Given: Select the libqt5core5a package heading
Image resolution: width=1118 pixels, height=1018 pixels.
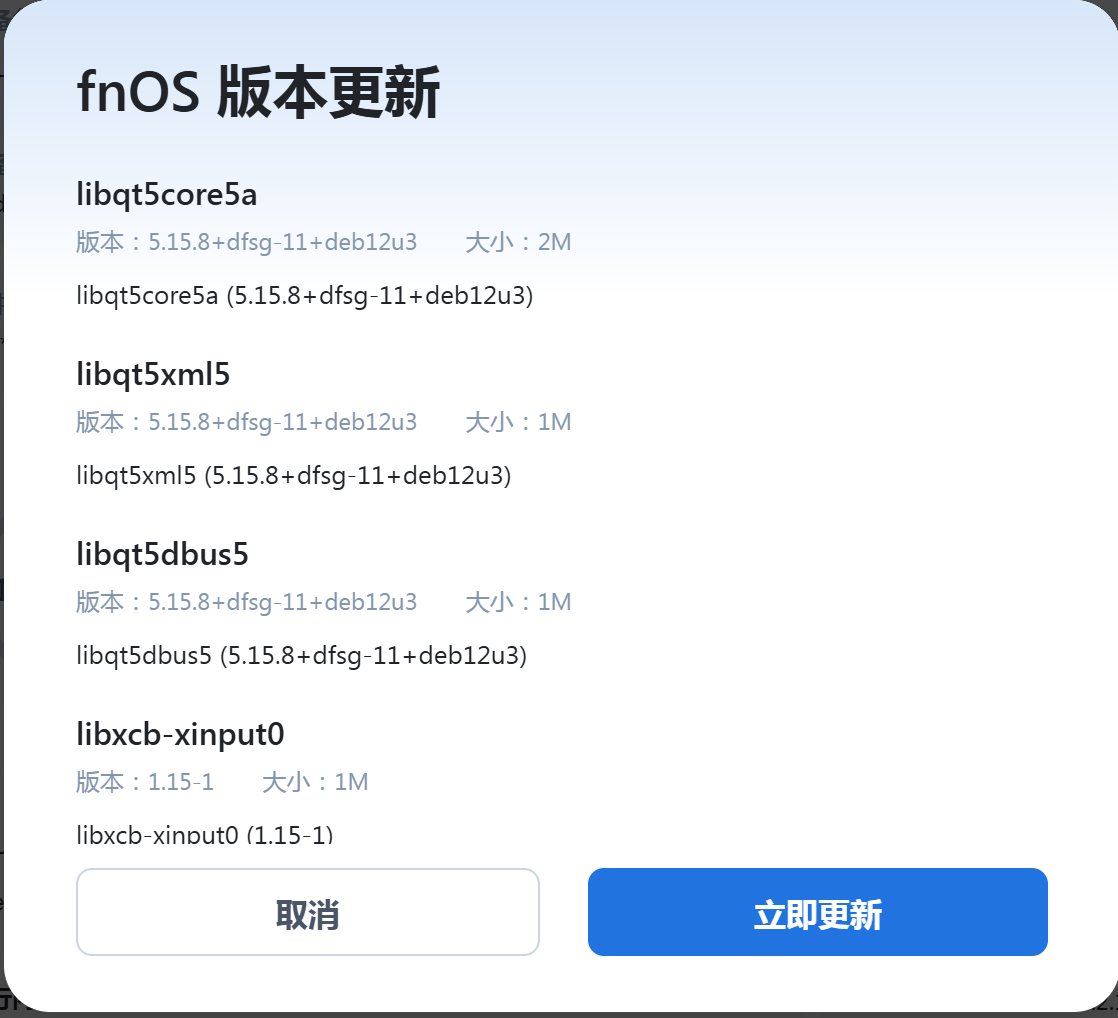Looking at the screenshot, I should point(166,195).
